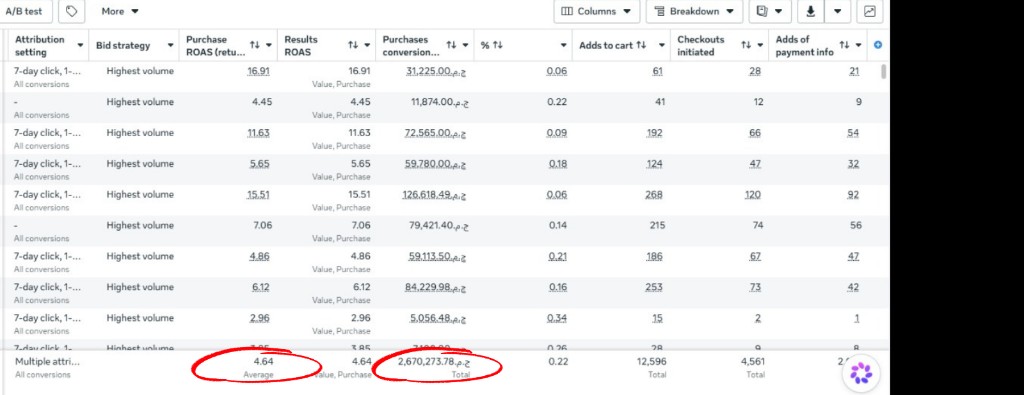Viewport: 1024px width, 395px height.
Task: Open the Purchases conversion column options arrow
Action: point(466,45)
